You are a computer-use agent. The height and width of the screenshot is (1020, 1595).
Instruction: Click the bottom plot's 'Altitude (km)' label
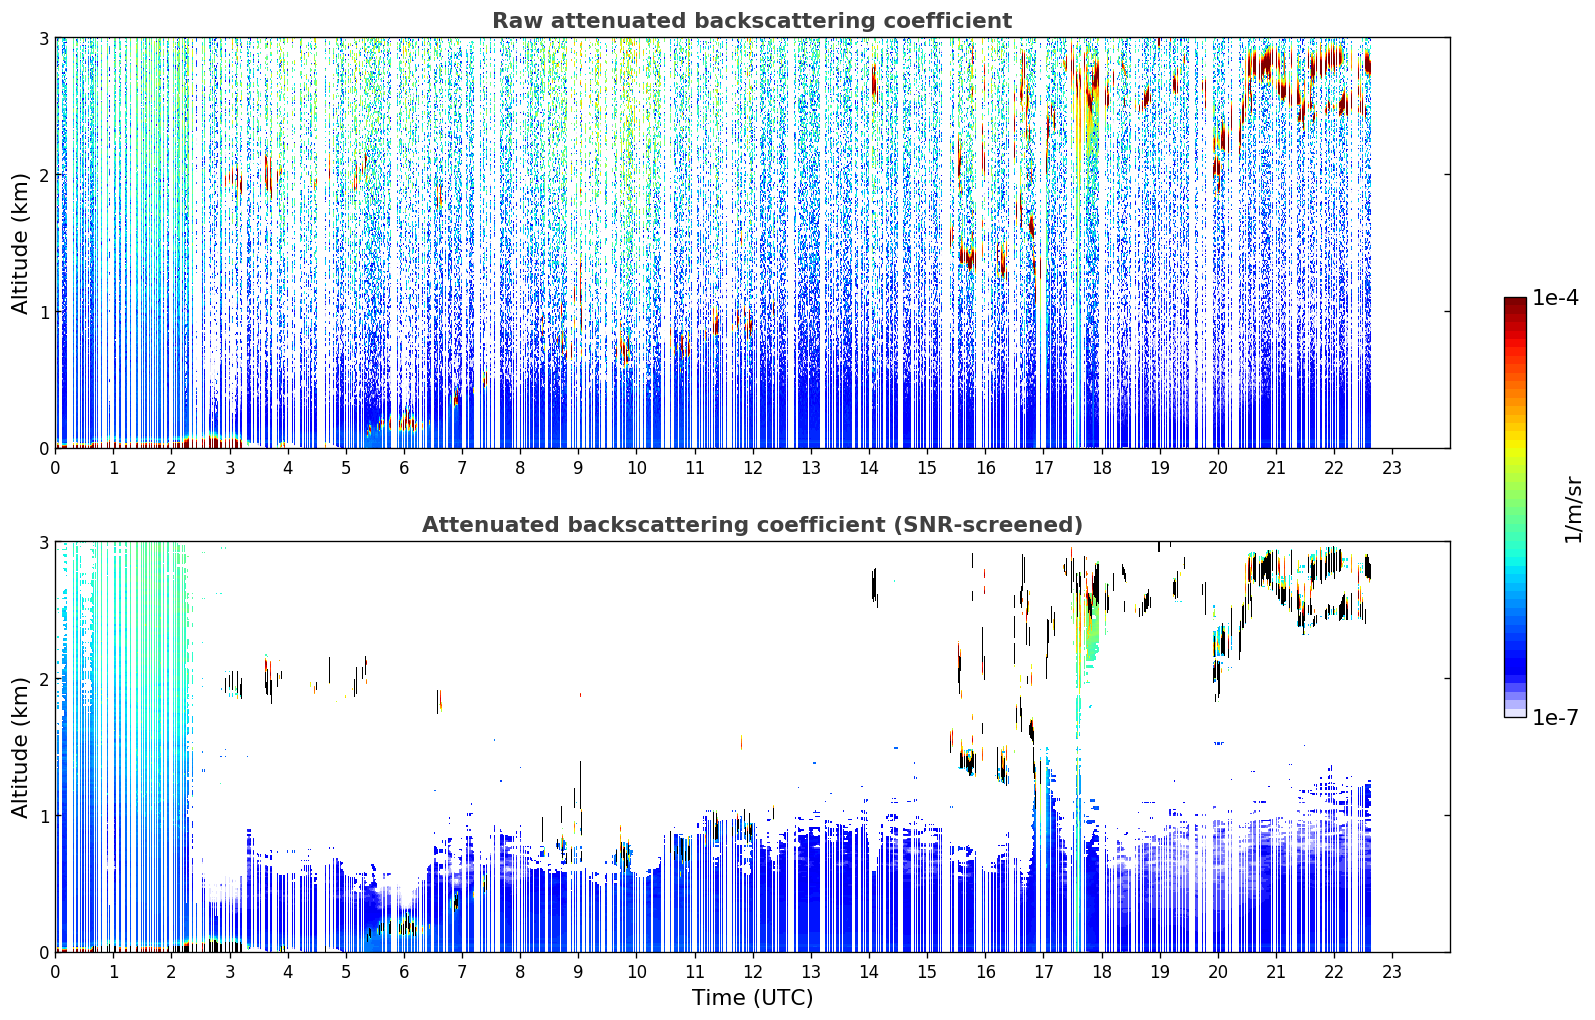click(x=20, y=747)
